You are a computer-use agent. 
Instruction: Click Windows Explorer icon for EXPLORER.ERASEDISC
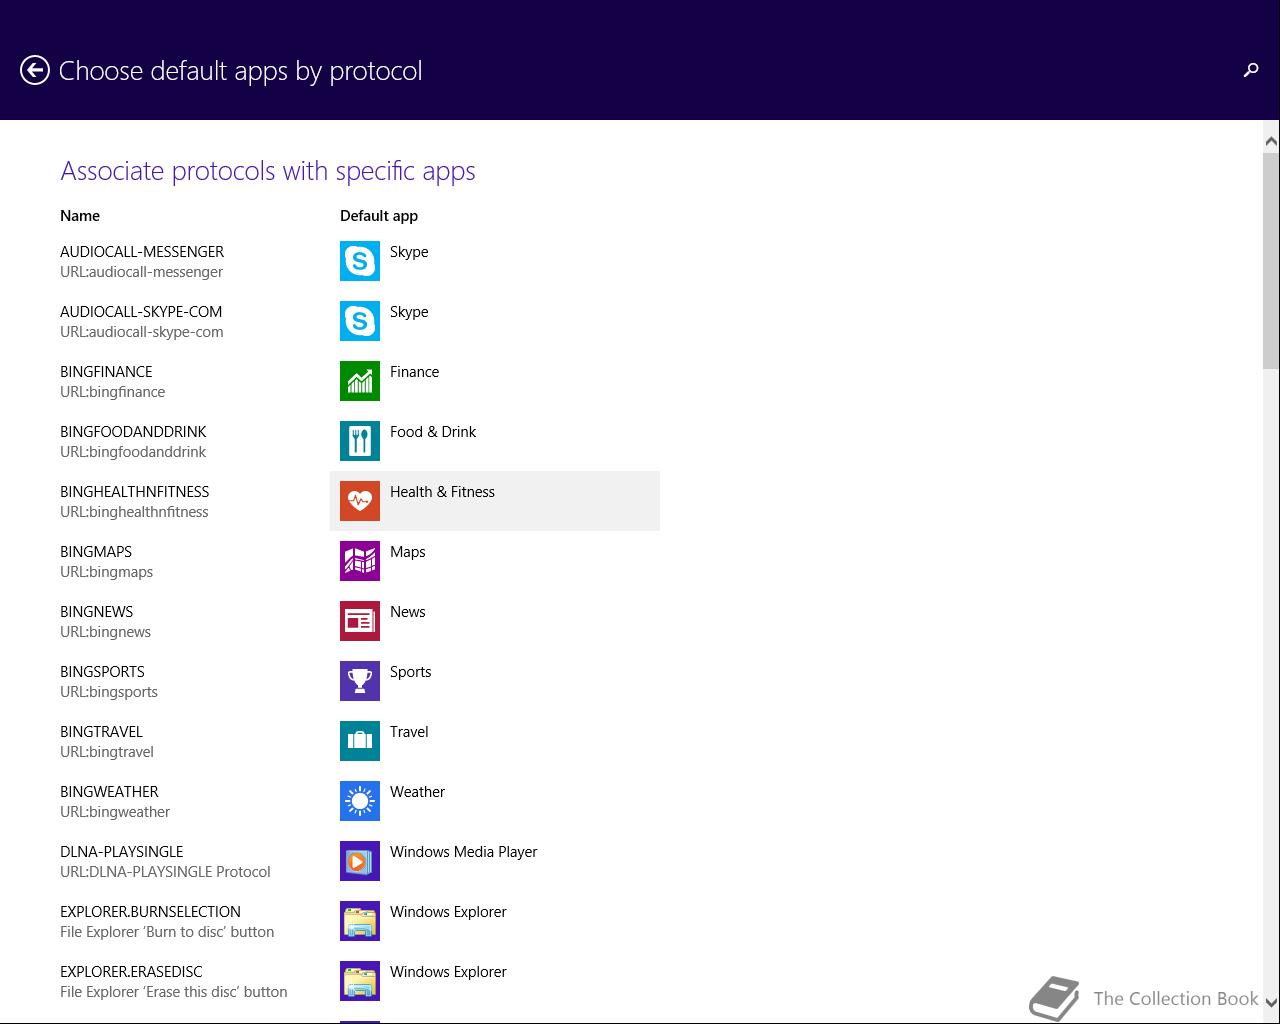point(360,981)
